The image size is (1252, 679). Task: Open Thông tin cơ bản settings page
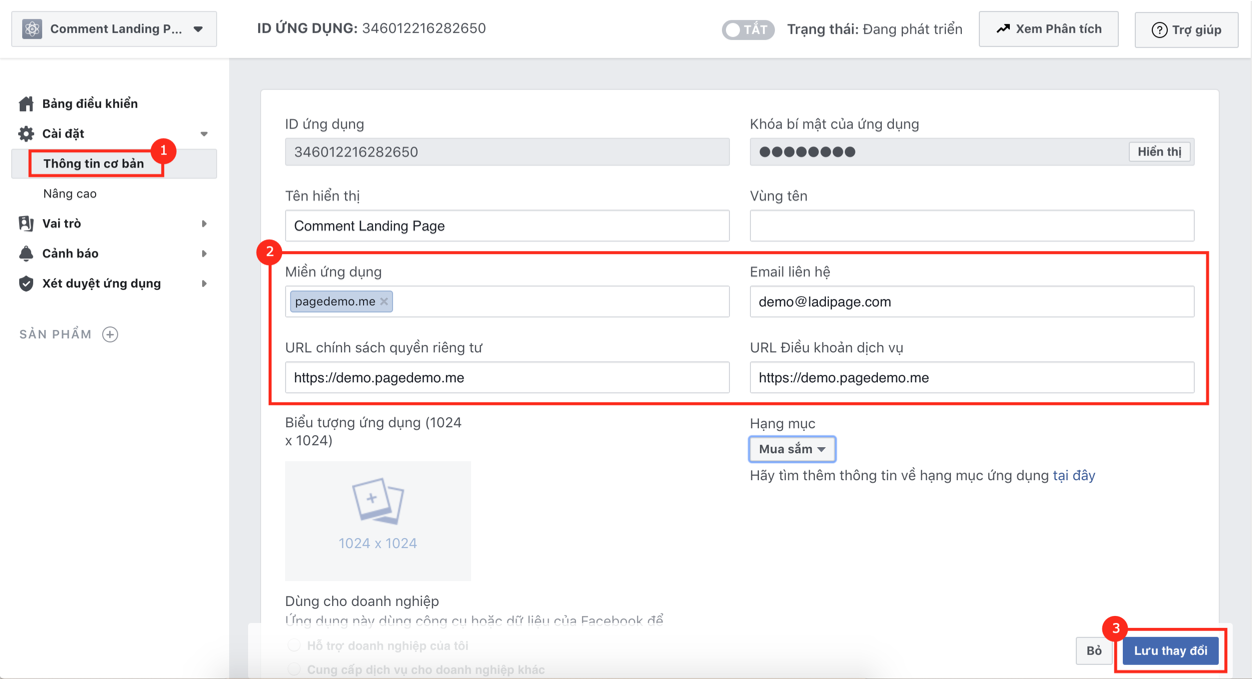tap(94, 164)
